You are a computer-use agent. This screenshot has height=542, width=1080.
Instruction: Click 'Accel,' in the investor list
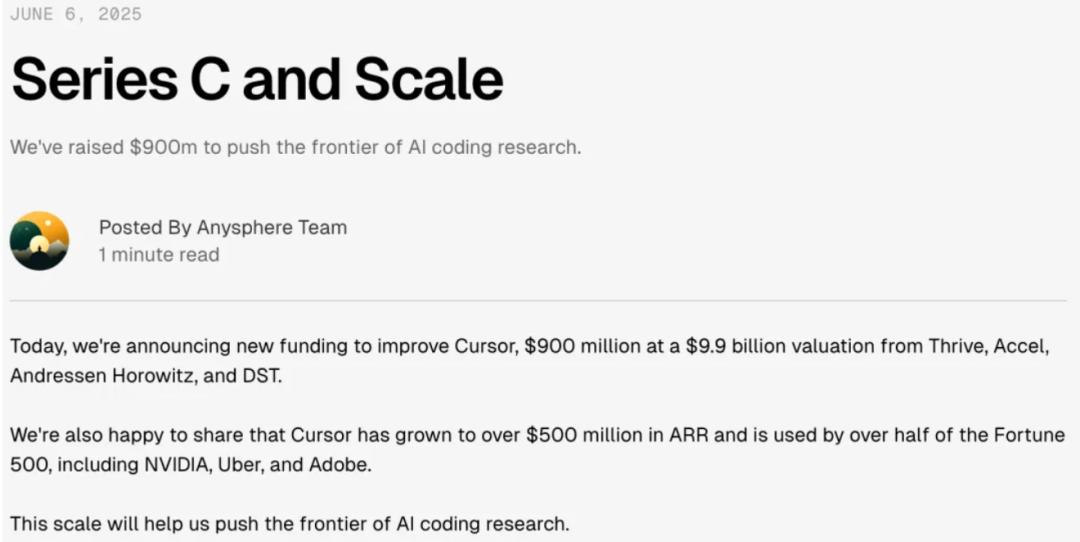pyautogui.click(x=1021, y=346)
